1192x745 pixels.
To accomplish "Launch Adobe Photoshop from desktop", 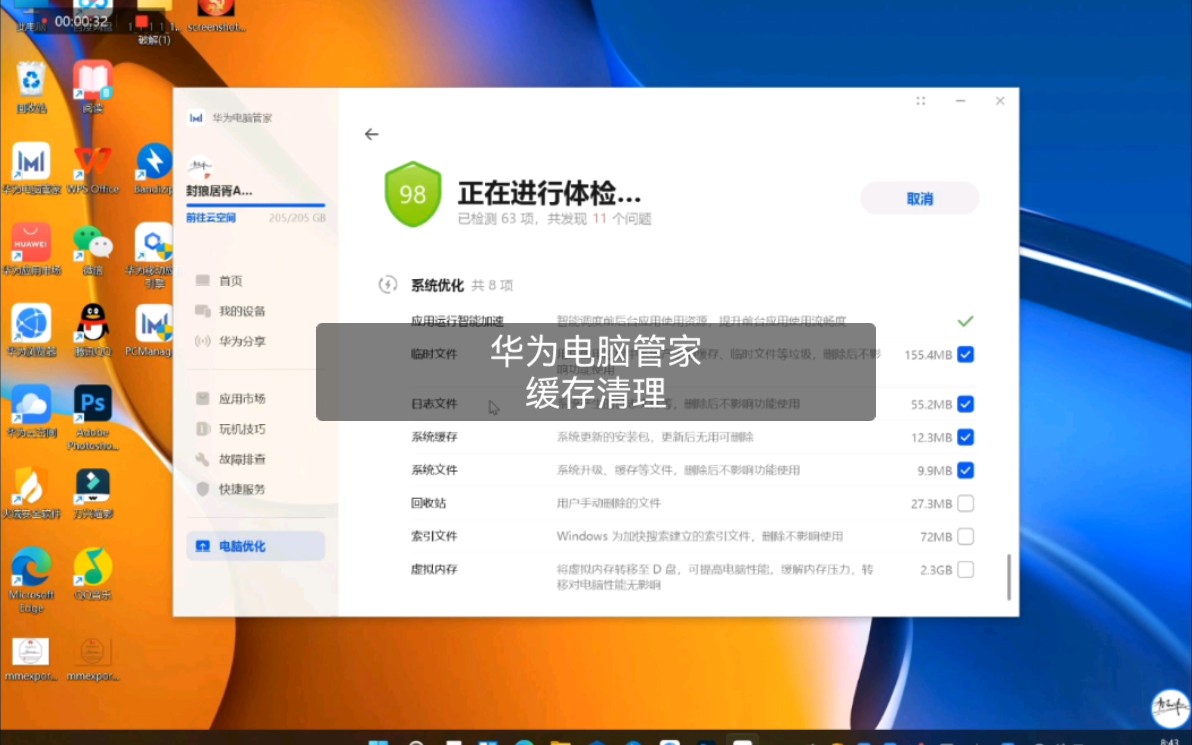I will (x=93, y=418).
